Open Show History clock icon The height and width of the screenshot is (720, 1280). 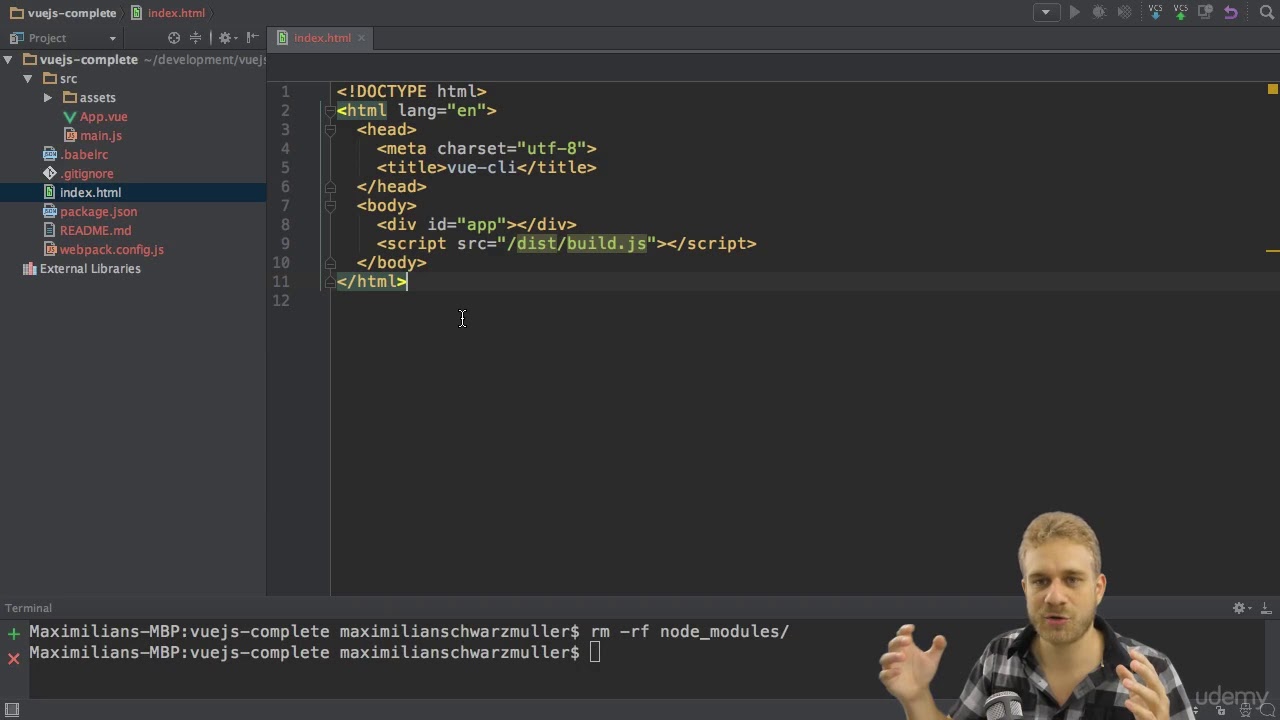coord(1206,13)
